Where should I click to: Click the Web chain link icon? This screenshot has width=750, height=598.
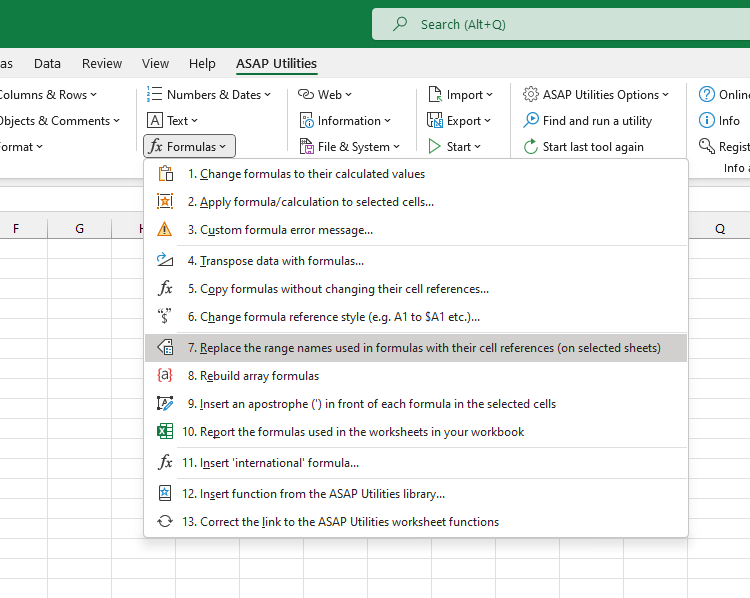click(x=306, y=94)
